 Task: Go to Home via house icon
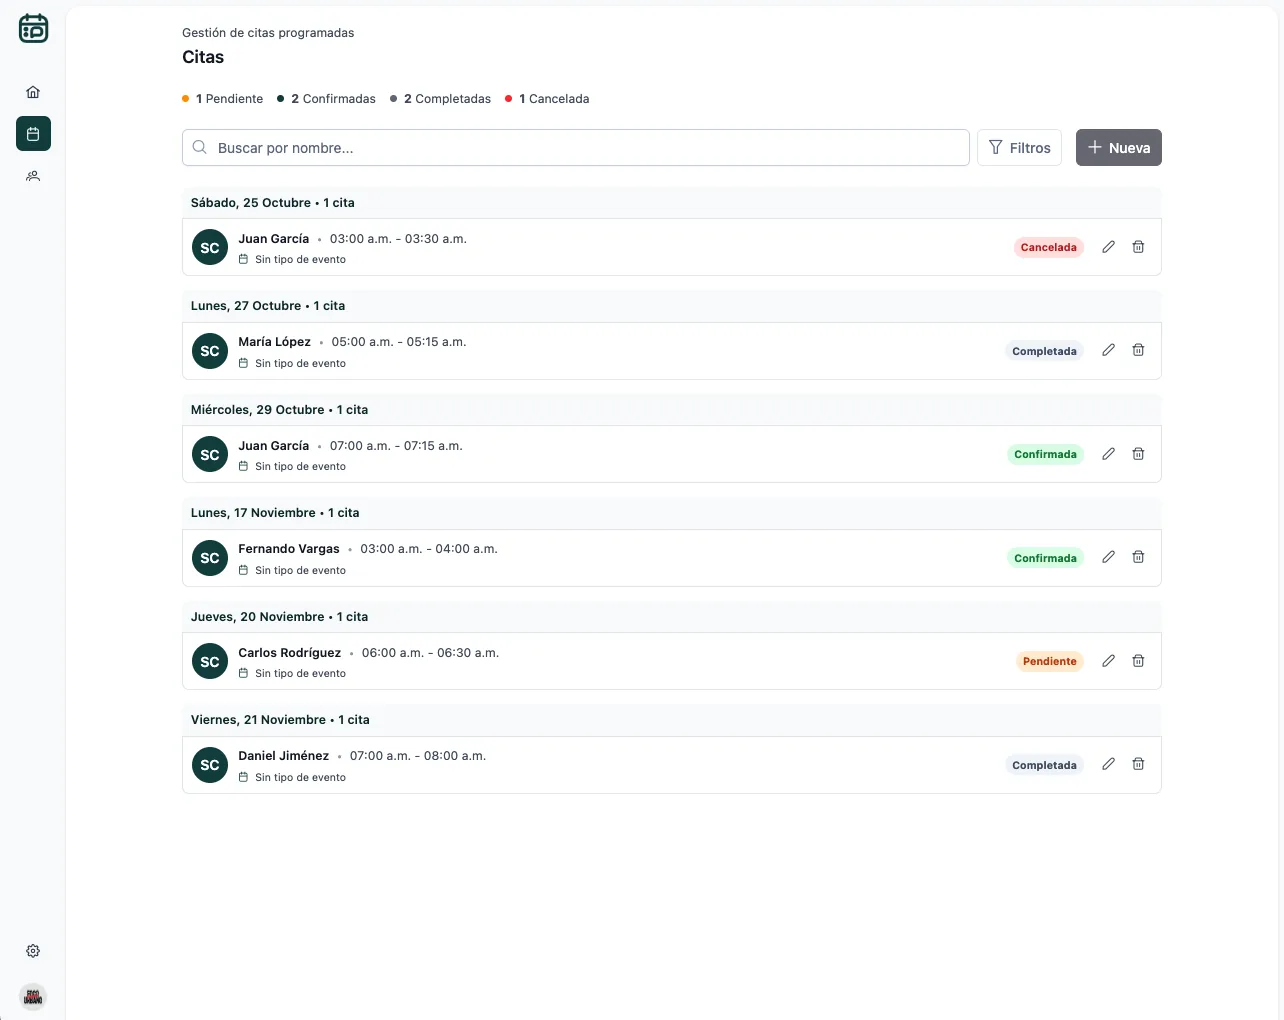pos(33,92)
